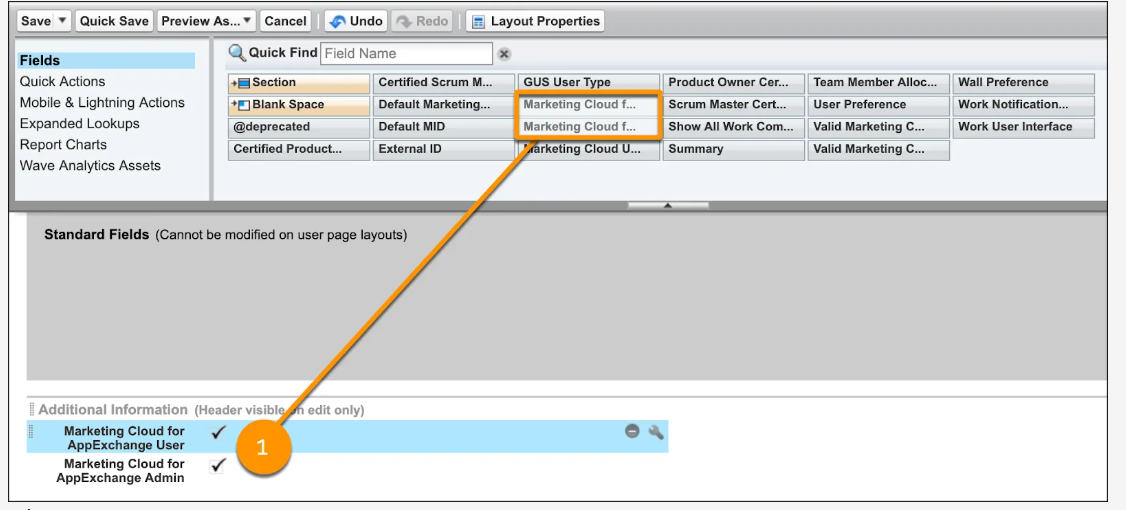Viewport: 1126px width, 510px height.
Task: Select the Team Member Alloc... field
Action: point(879,83)
